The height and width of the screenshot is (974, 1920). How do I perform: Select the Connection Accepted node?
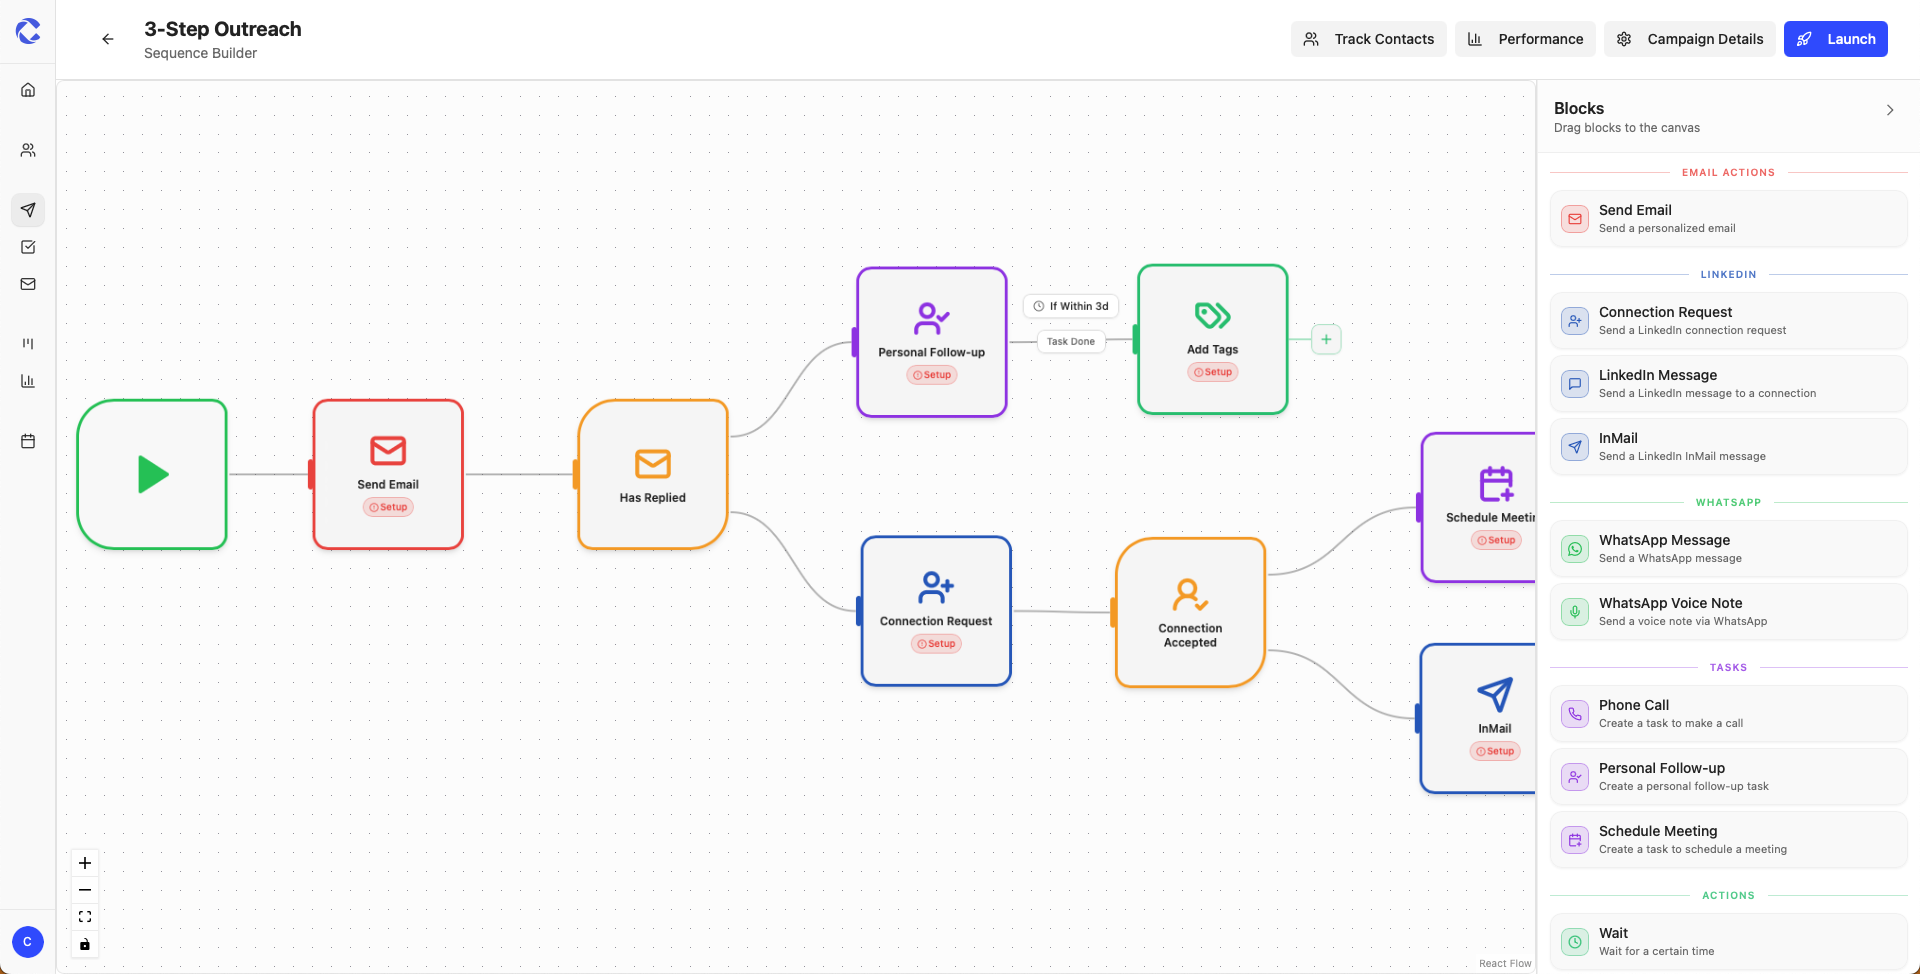(1190, 613)
